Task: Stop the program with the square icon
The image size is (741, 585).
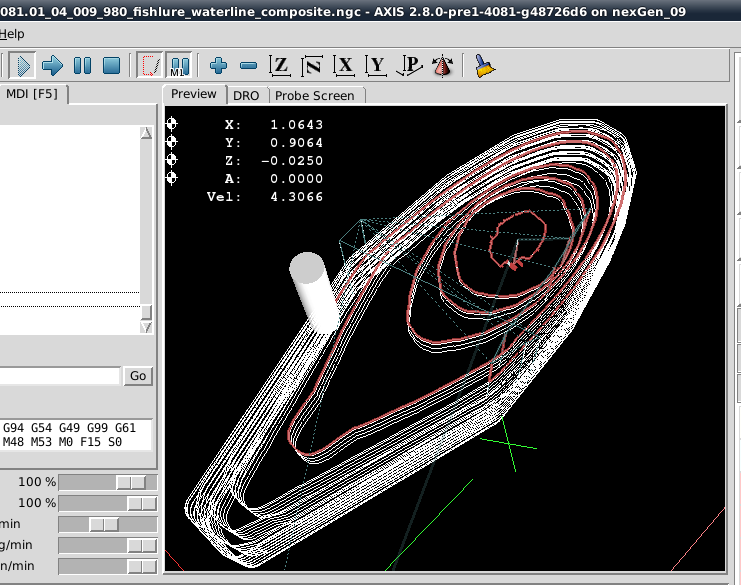Action: (111, 66)
